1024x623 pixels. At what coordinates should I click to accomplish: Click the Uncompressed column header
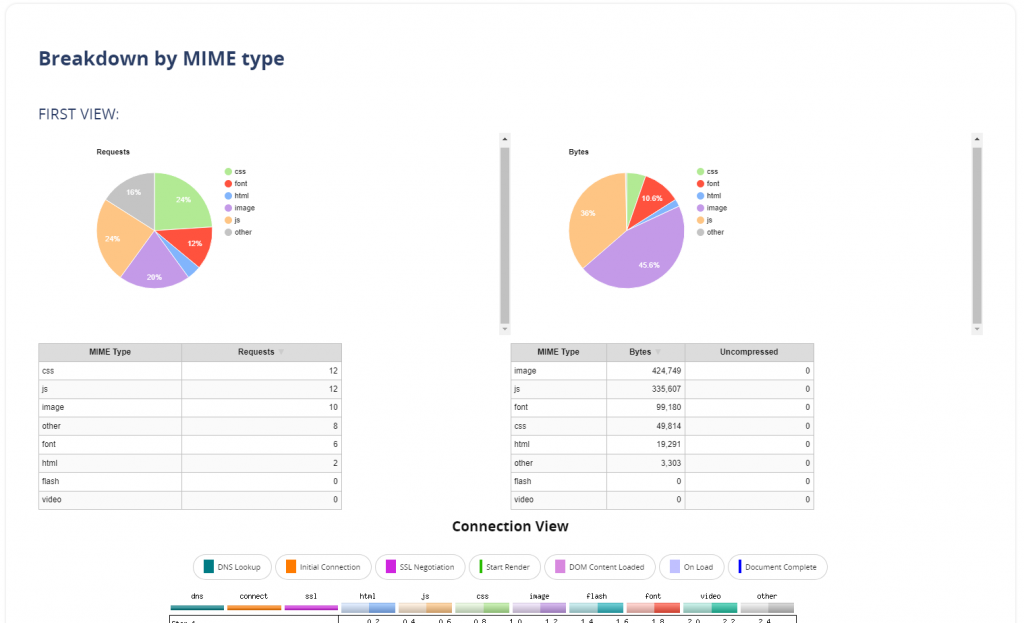[749, 352]
